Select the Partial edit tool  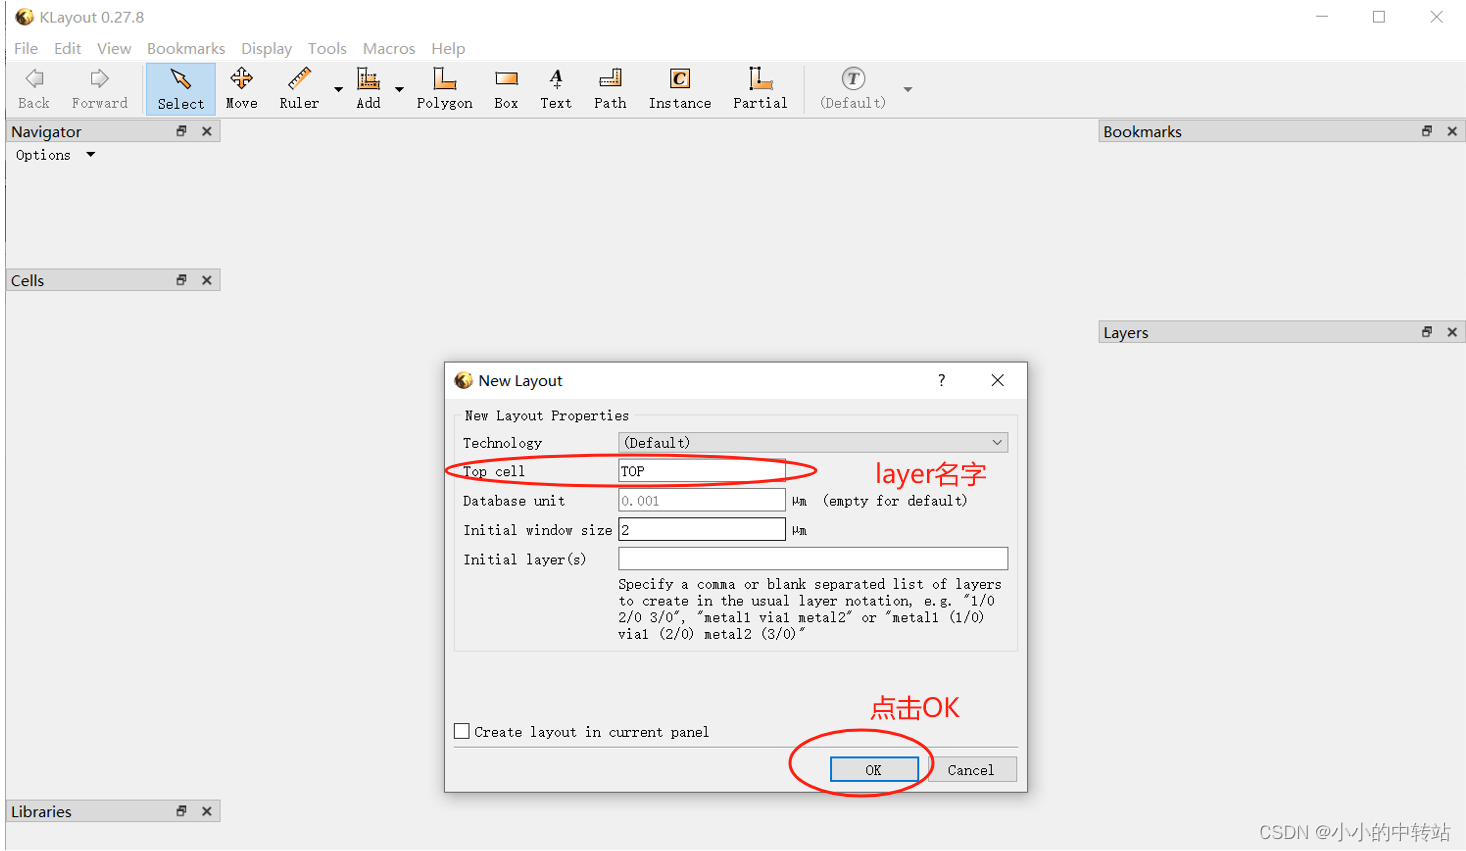pyautogui.click(x=760, y=89)
